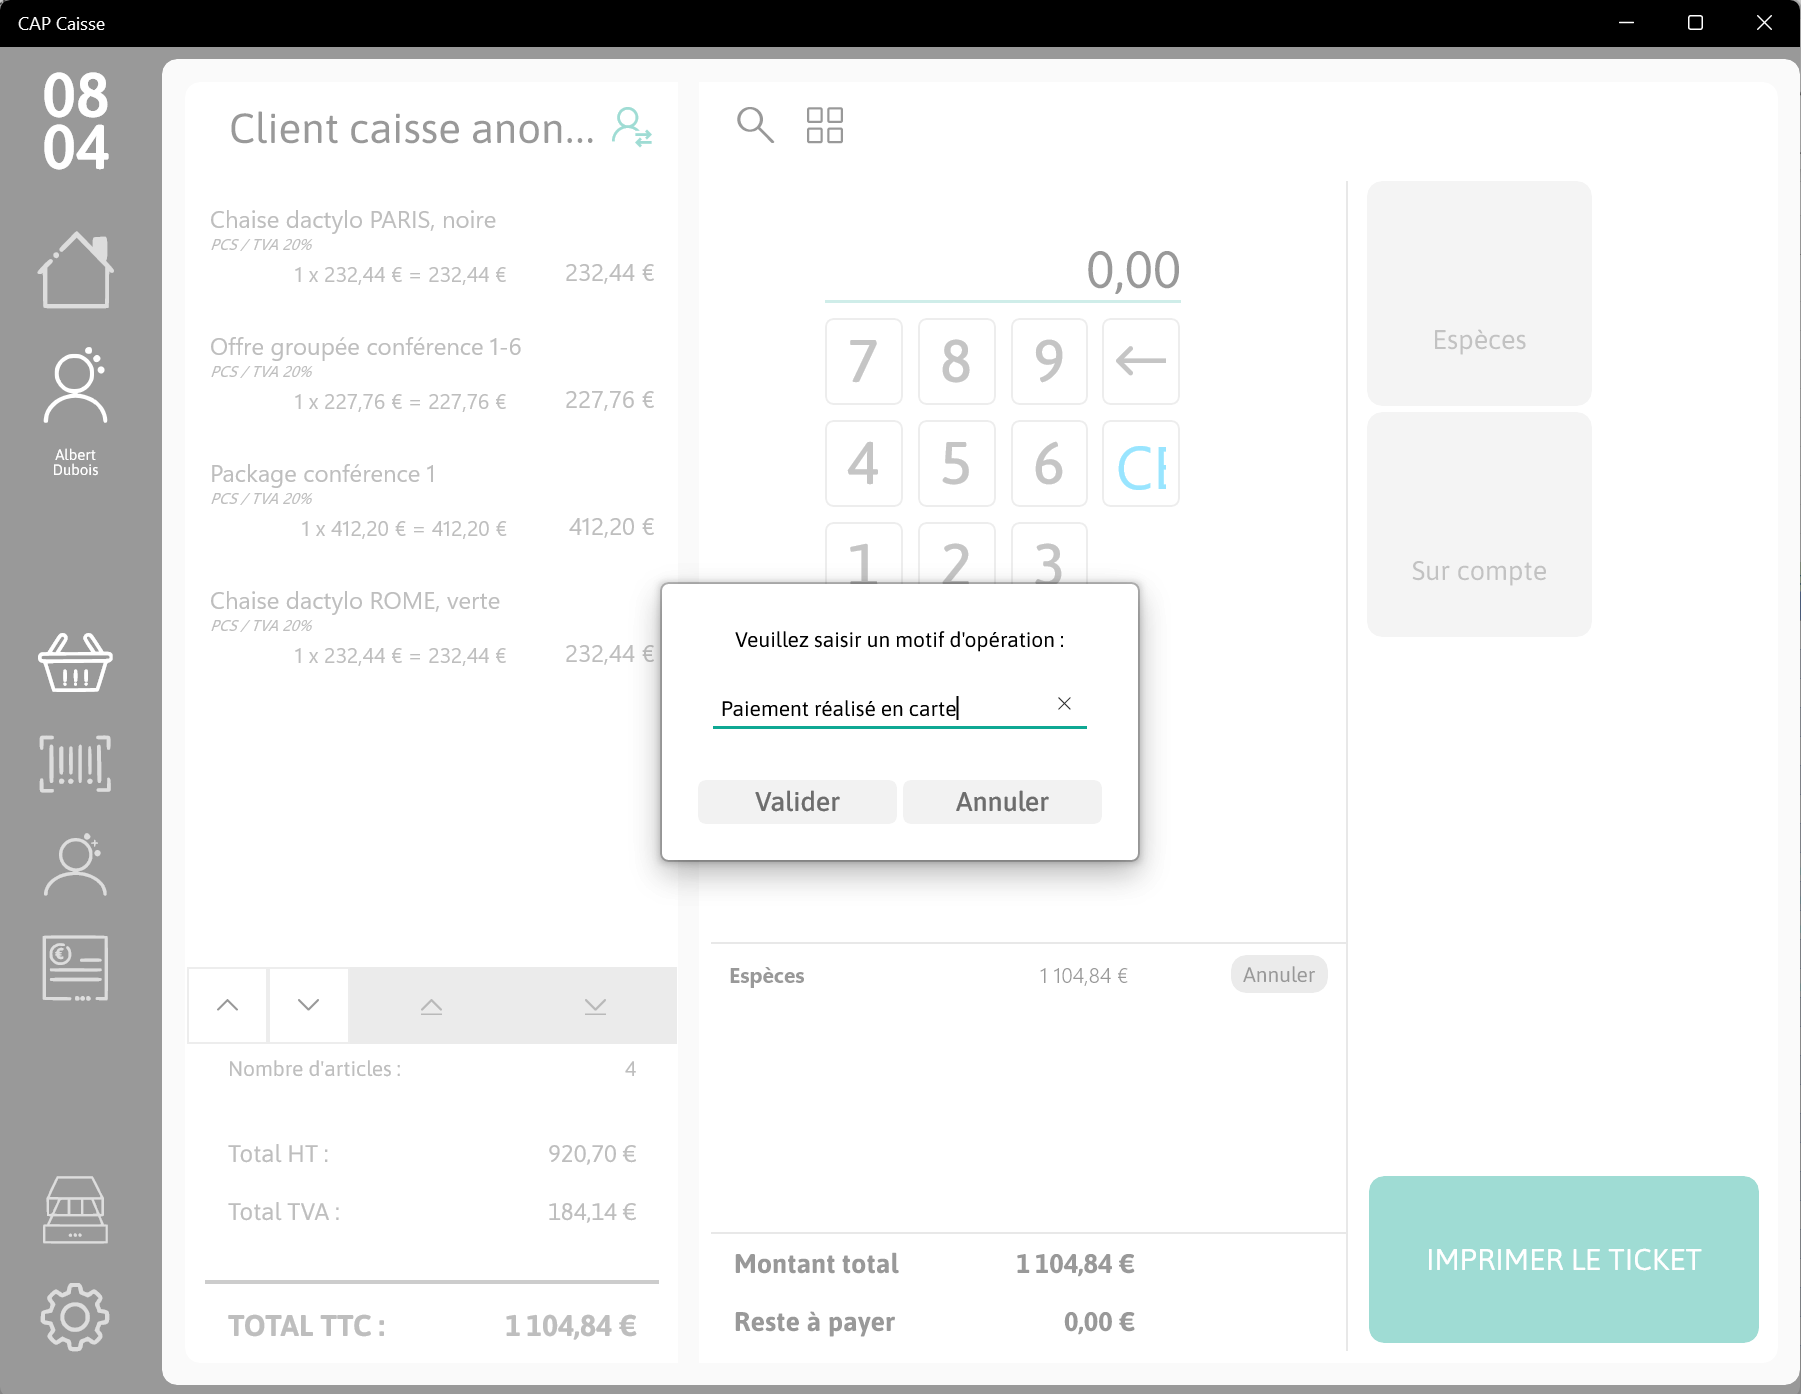The image size is (1801, 1394).
Task: Cancel the Espèces payment line
Action: 1279,975
